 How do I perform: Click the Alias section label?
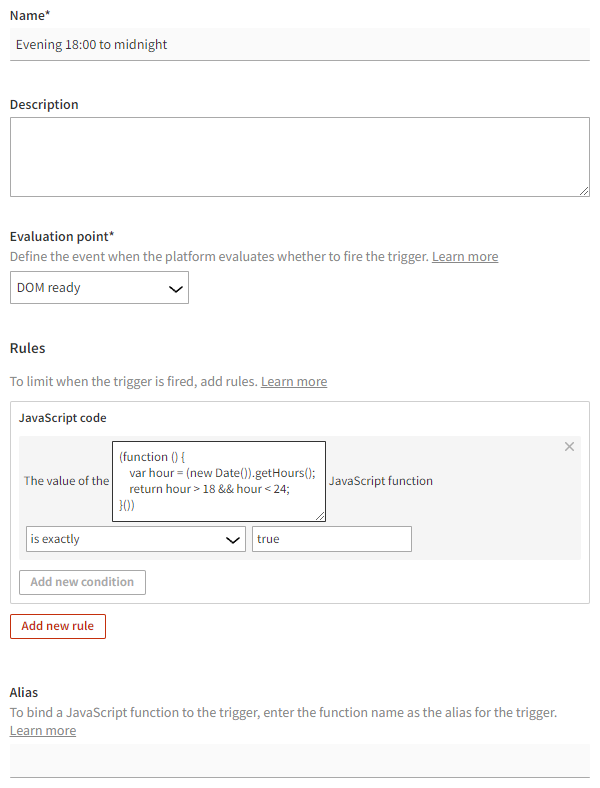click(x=24, y=692)
